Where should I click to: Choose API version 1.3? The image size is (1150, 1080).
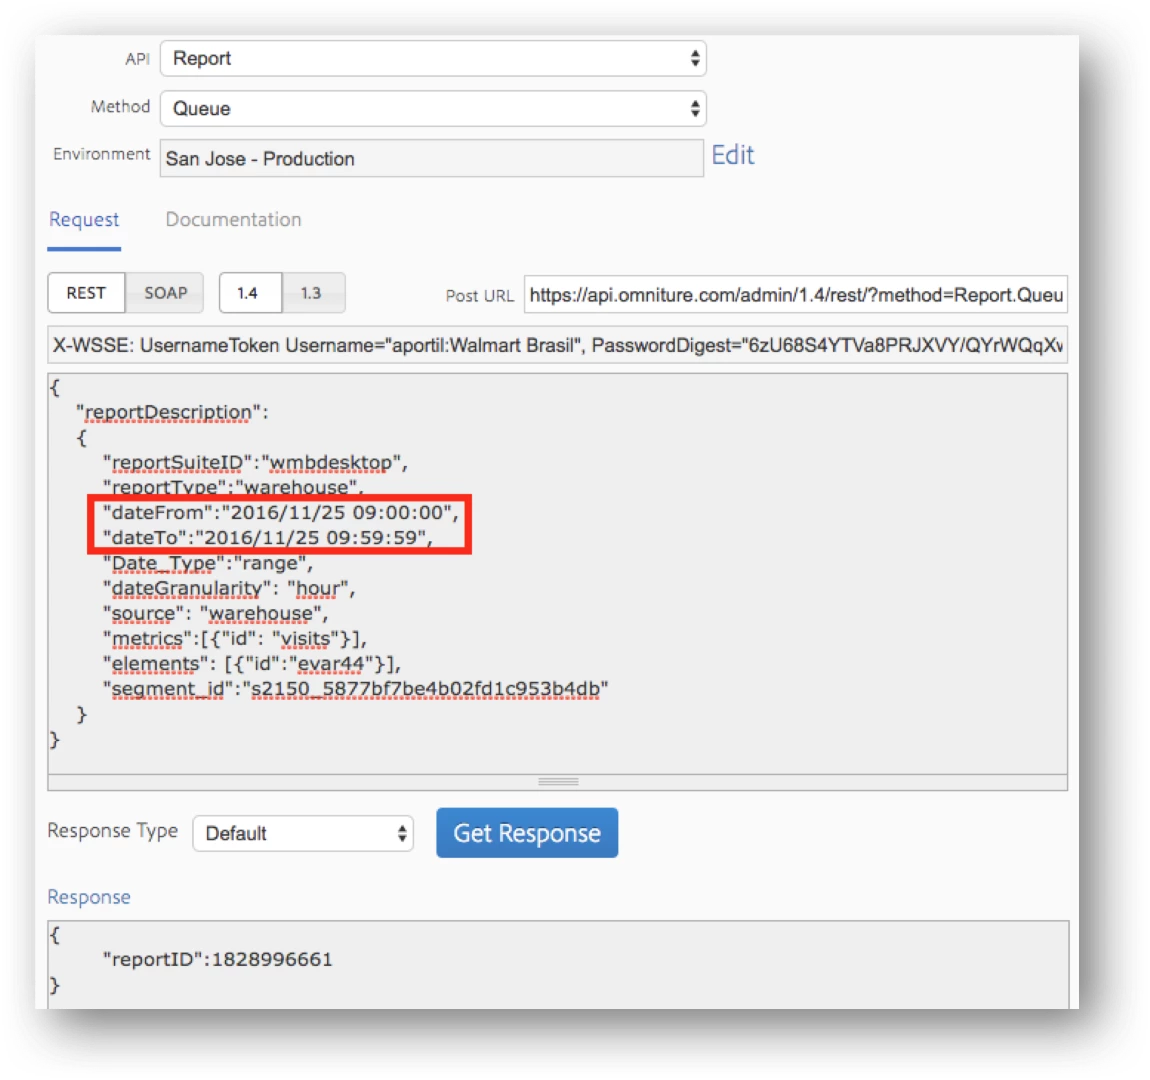[312, 293]
